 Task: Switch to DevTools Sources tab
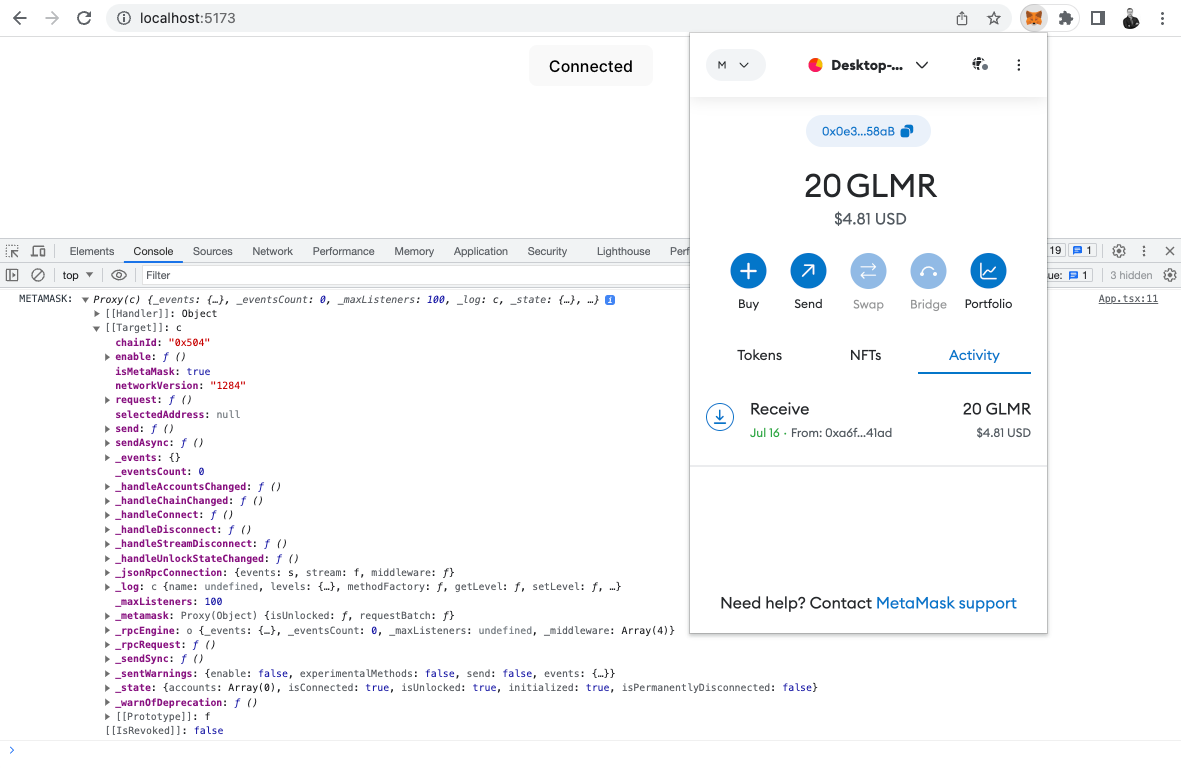coord(212,251)
